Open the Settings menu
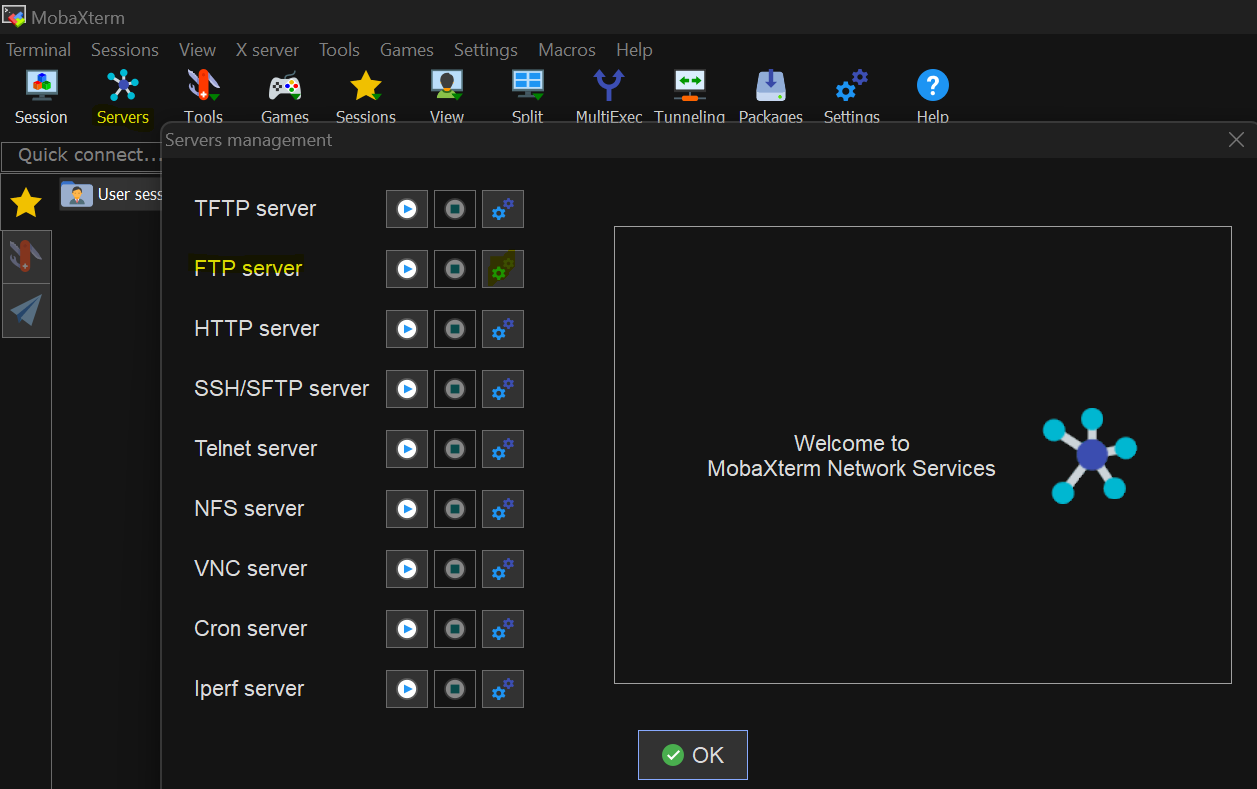Image resolution: width=1257 pixels, height=789 pixels. (x=486, y=50)
